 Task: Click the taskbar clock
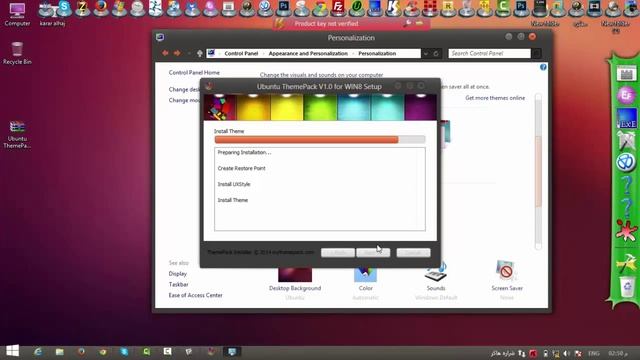[x=618, y=353]
